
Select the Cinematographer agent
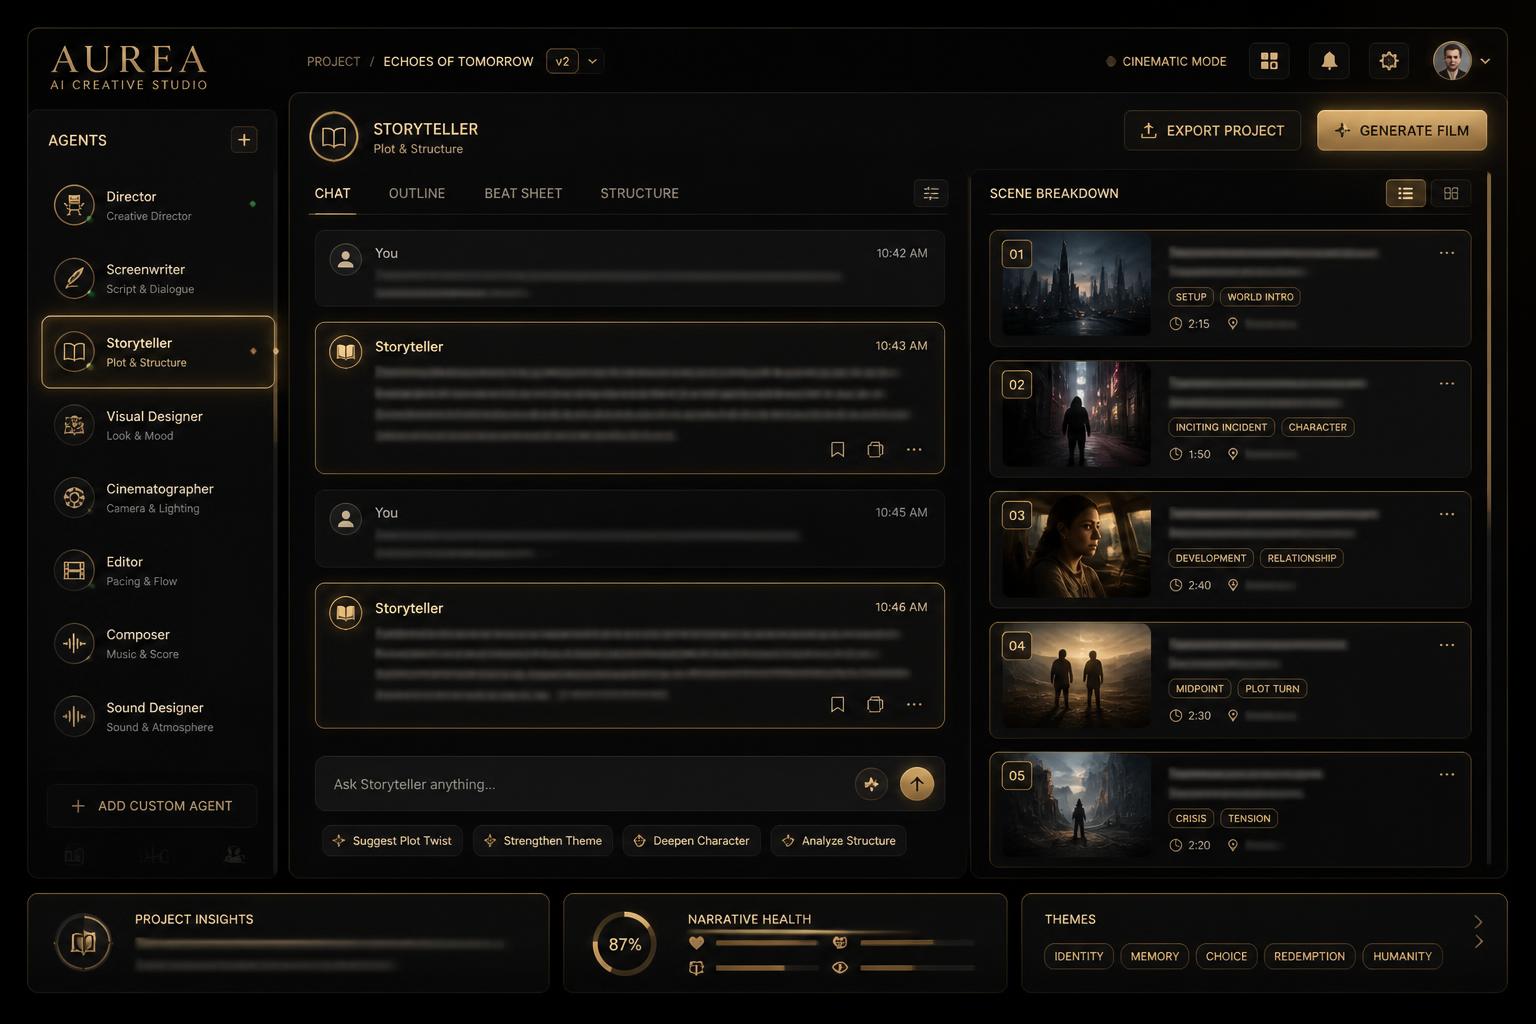click(x=158, y=498)
